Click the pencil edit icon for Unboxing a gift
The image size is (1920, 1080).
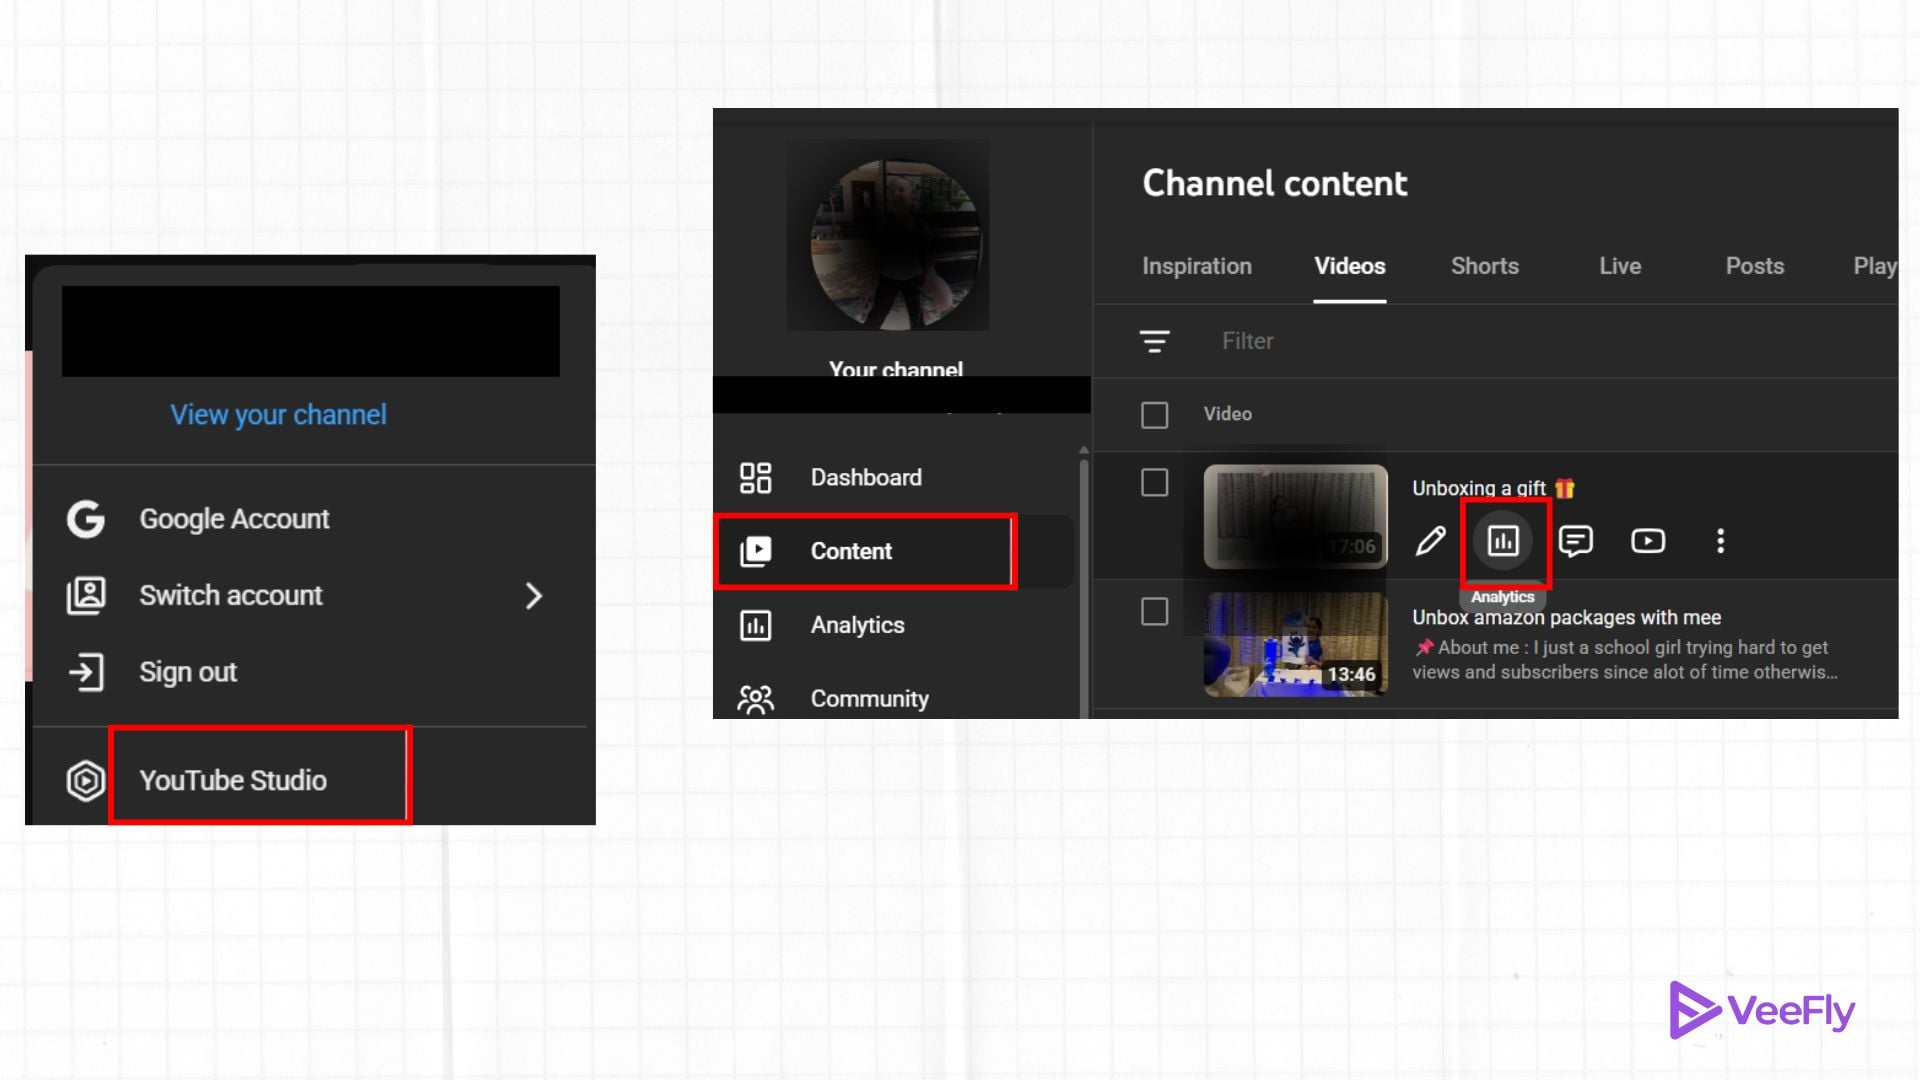(x=1430, y=541)
